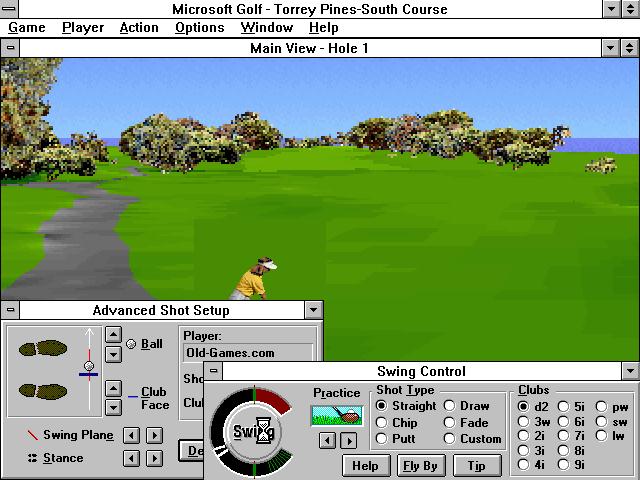Choose the 4i club
640x480 pixels.
531,464
